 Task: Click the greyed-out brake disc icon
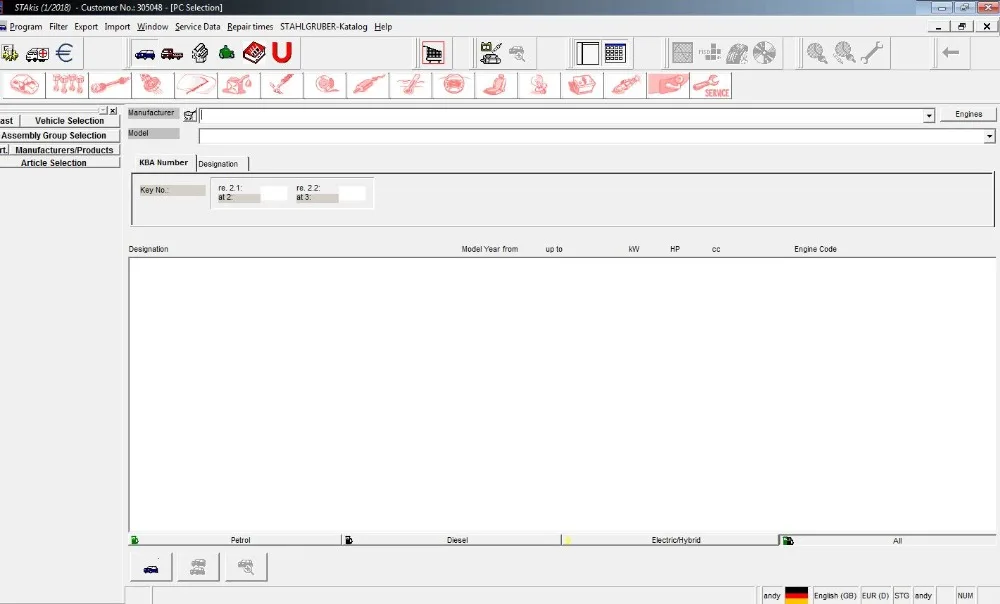tap(764, 54)
